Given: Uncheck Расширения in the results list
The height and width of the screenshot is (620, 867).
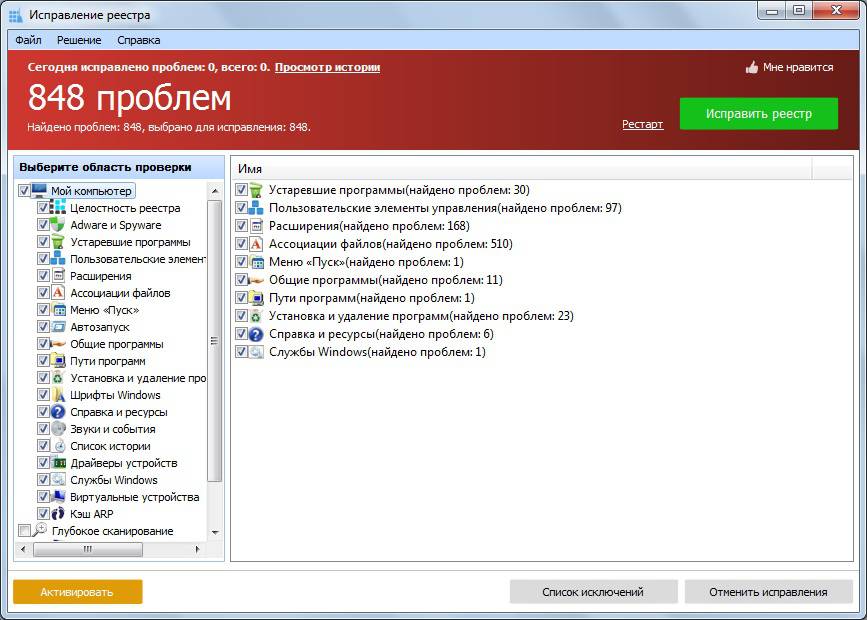Looking at the screenshot, I should point(241,225).
